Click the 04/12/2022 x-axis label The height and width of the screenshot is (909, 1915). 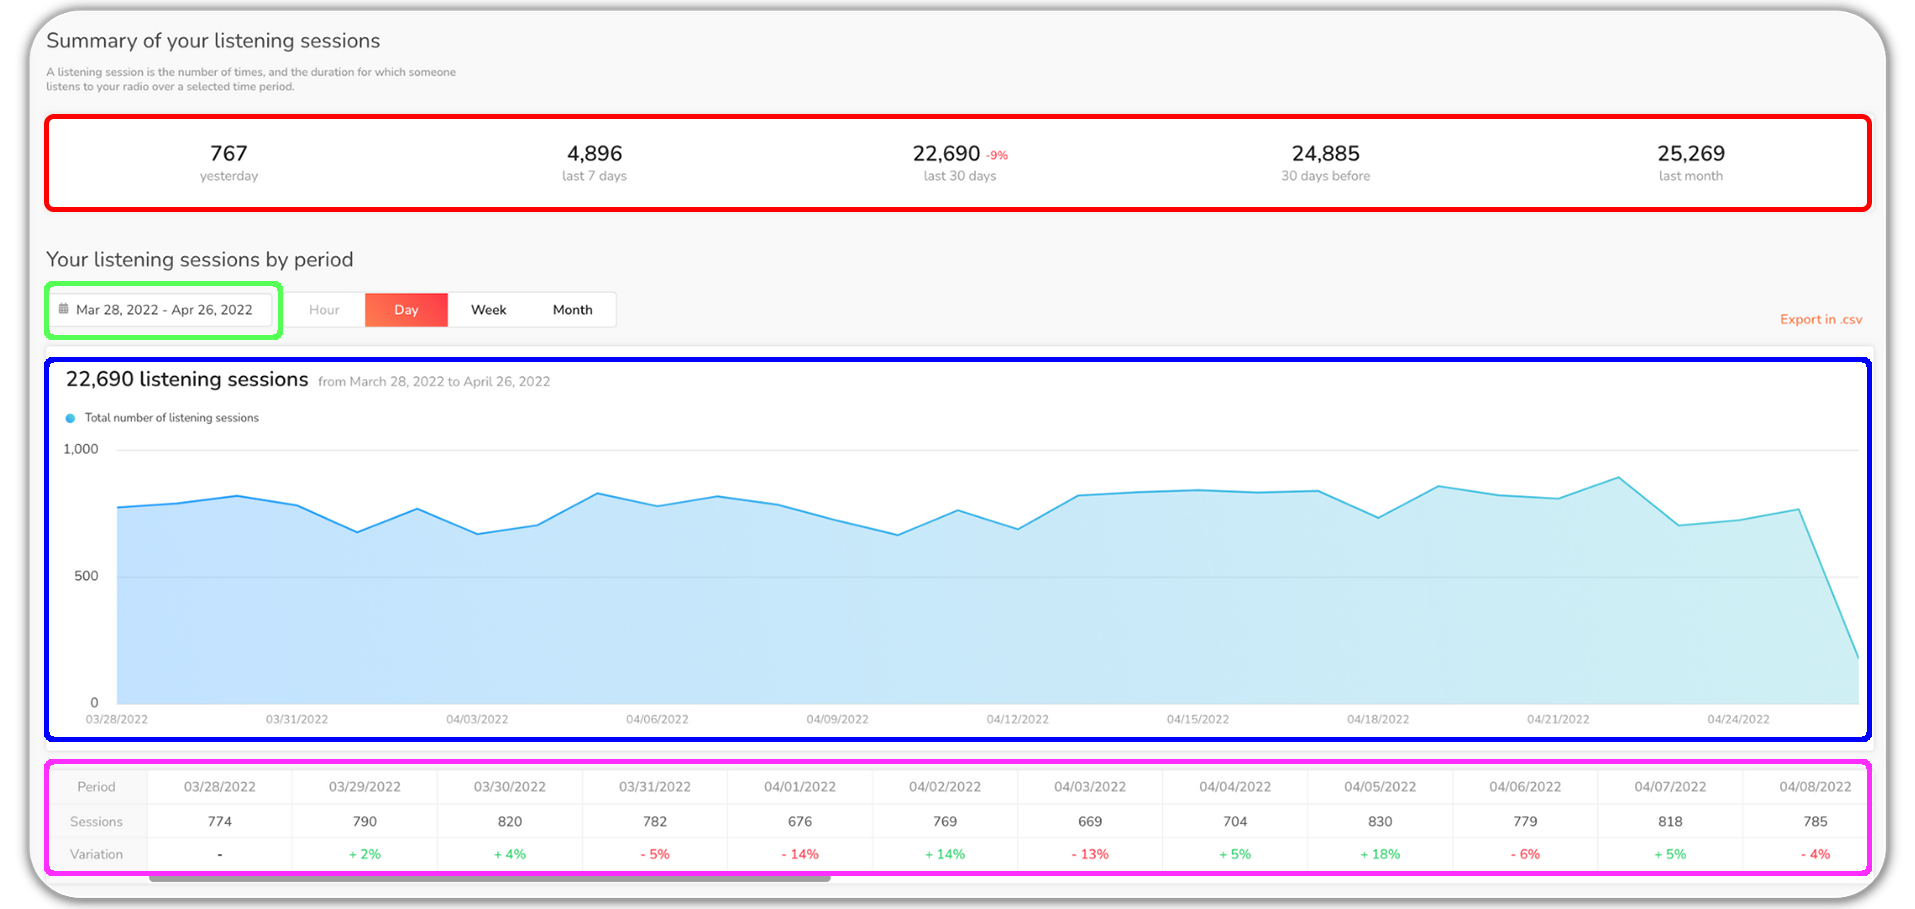tap(1017, 719)
